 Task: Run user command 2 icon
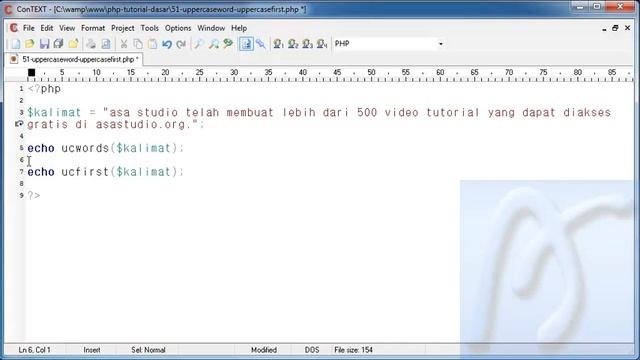293,44
